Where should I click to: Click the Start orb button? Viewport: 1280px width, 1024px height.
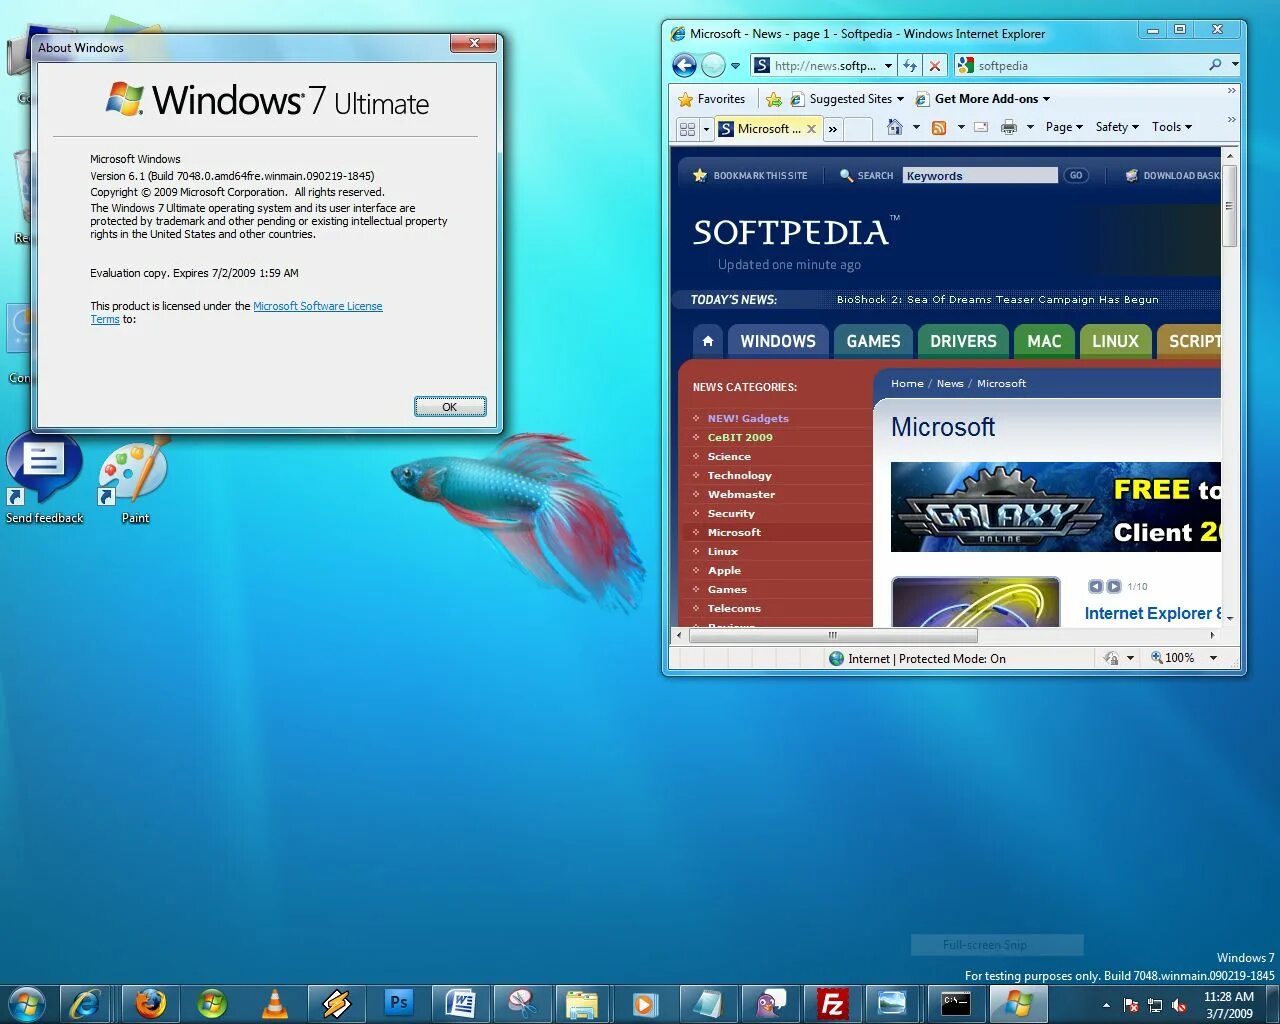26,1002
